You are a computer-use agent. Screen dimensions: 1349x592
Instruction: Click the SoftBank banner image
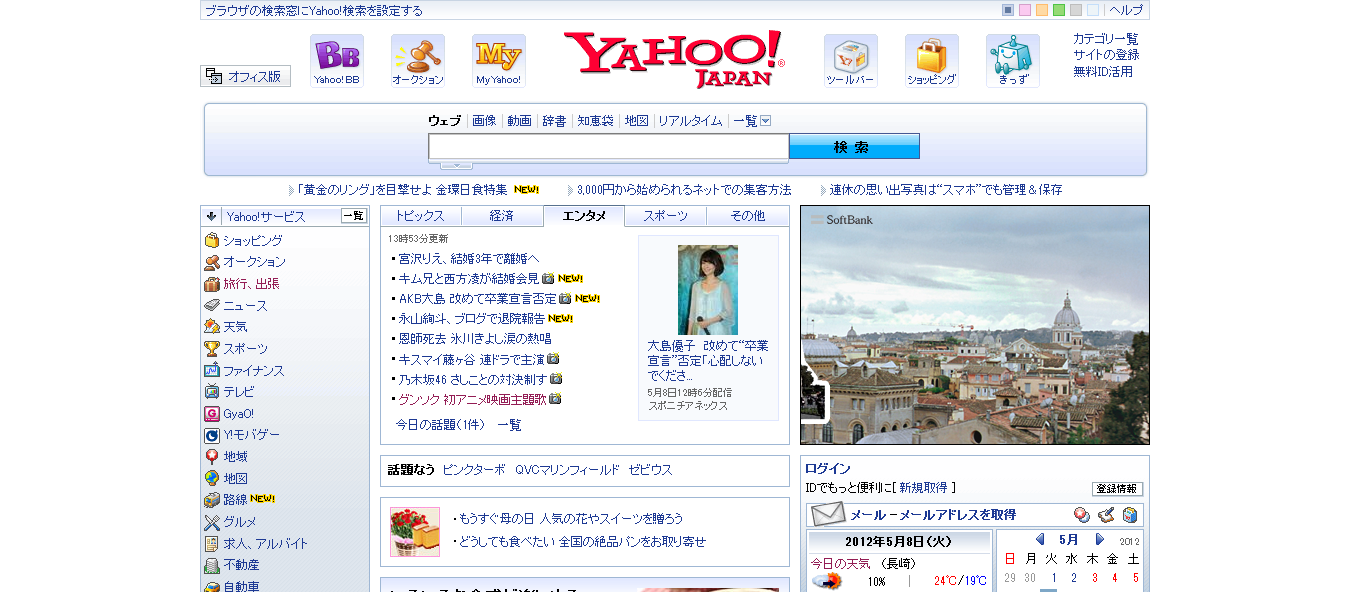[x=975, y=325]
